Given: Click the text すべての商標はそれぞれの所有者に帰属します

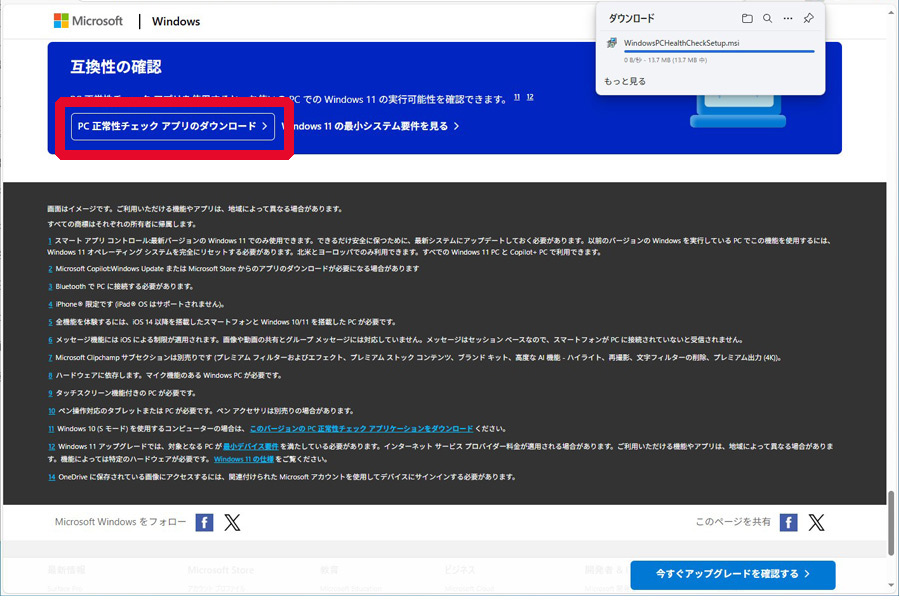Looking at the screenshot, I should [122, 224].
